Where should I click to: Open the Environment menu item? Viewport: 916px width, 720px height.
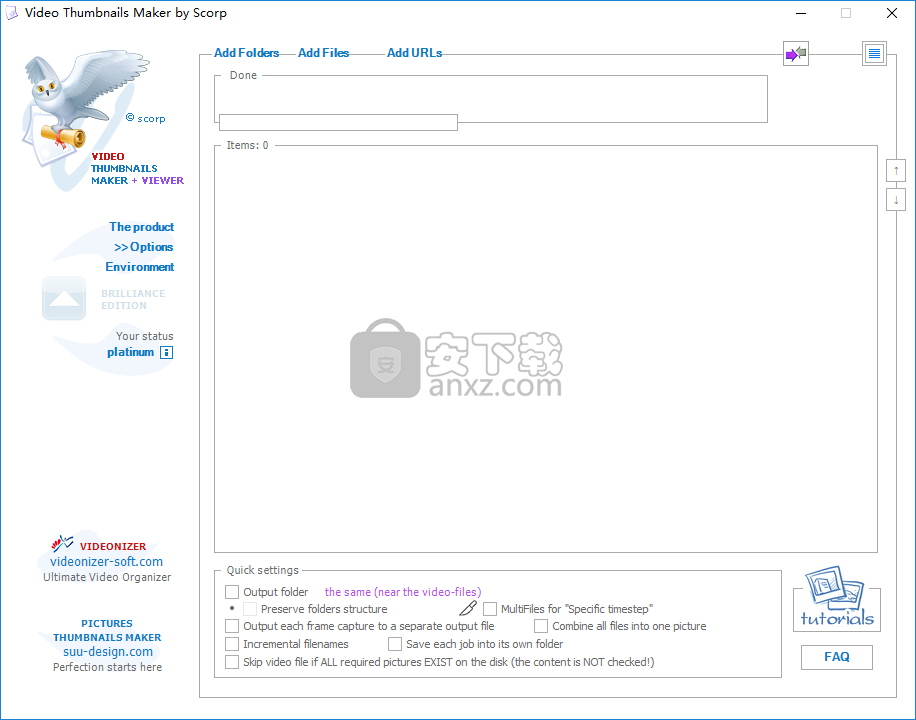[x=140, y=266]
